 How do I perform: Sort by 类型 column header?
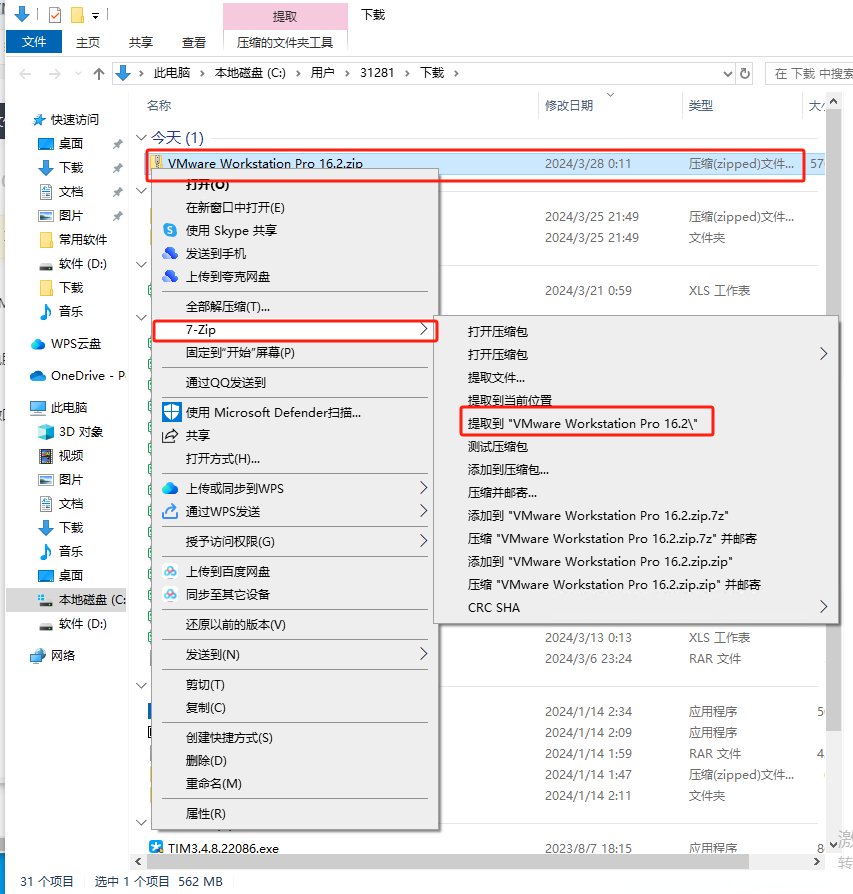tap(700, 105)
